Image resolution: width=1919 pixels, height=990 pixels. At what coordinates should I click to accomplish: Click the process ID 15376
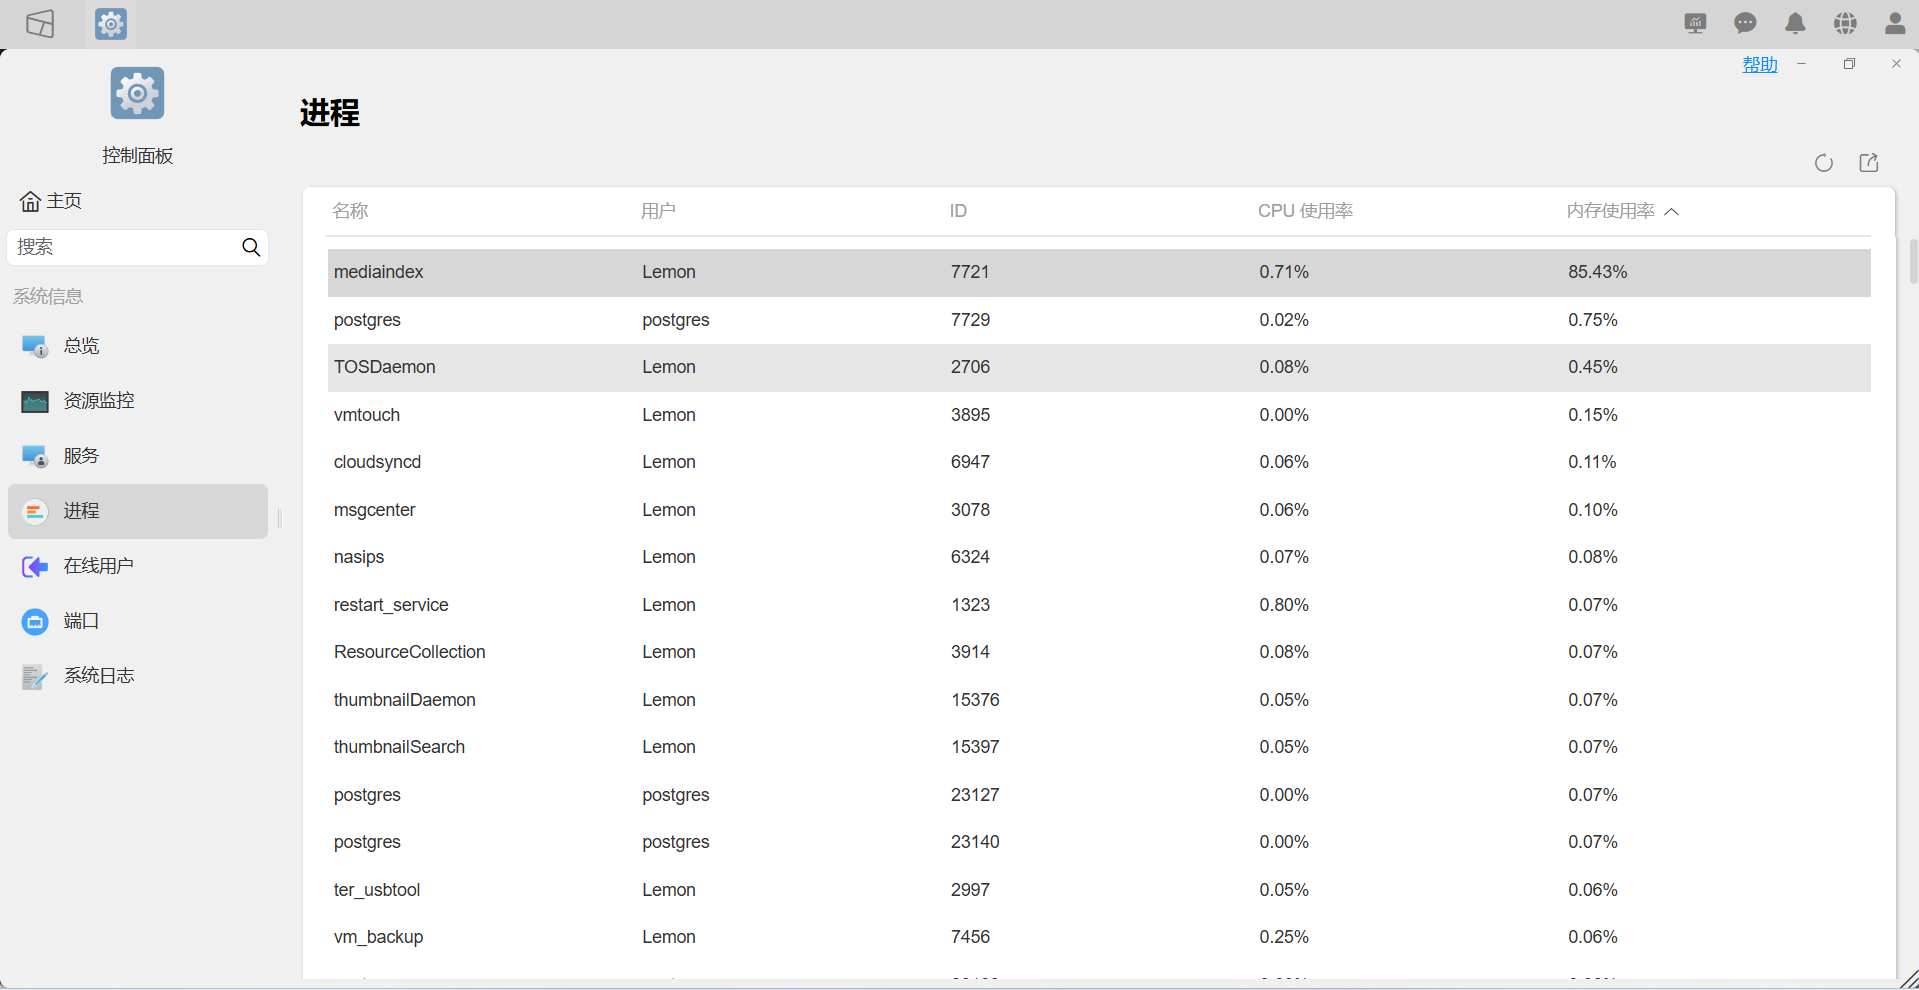[975, 700]
